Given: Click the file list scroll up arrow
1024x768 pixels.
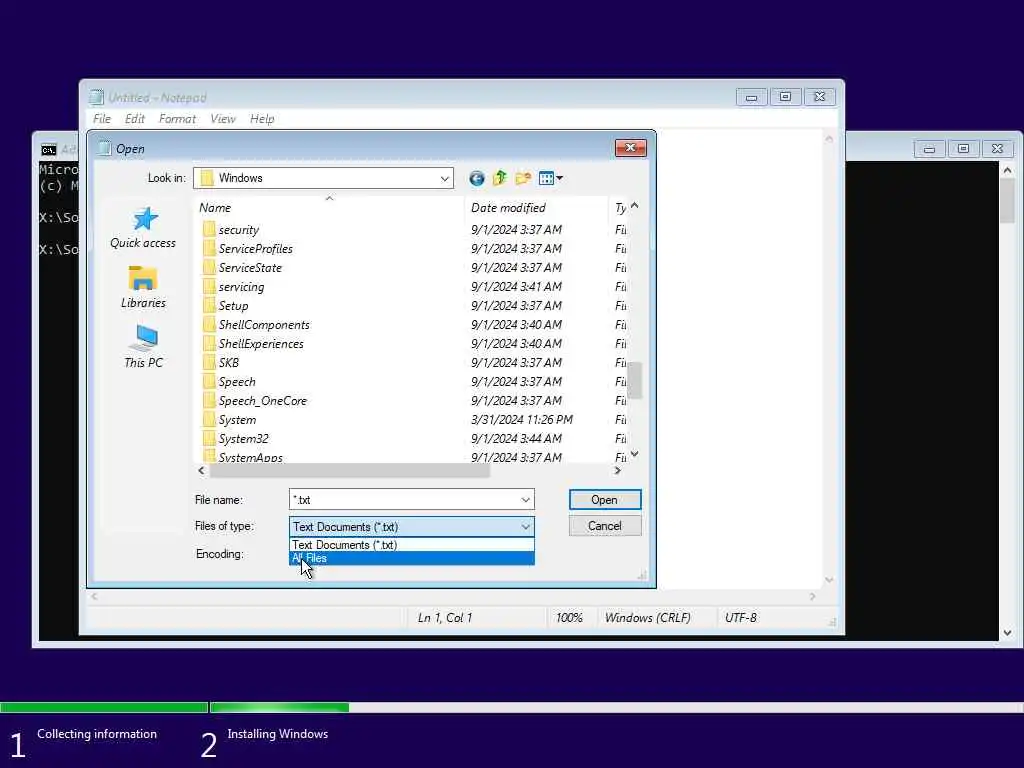Looking at the screenshot, I should [x=634, y=206].
